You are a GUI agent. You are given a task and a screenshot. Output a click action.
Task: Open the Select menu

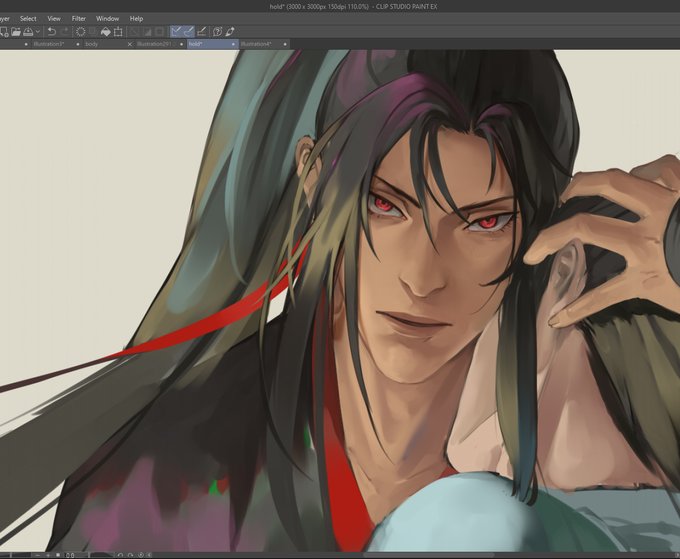[x=28, y=19]
